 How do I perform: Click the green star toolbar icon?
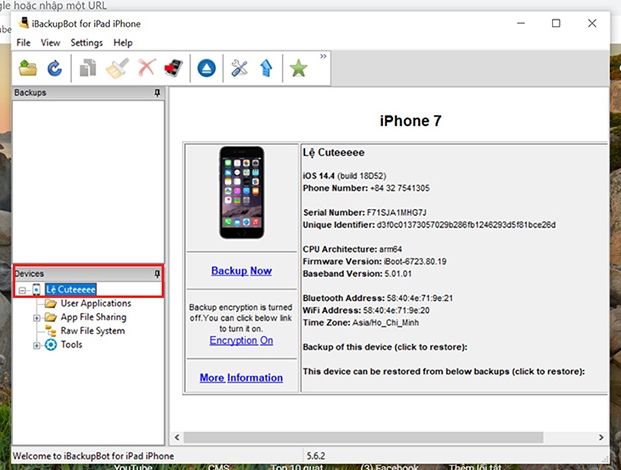pyautogui.click(x=298, y=69)
